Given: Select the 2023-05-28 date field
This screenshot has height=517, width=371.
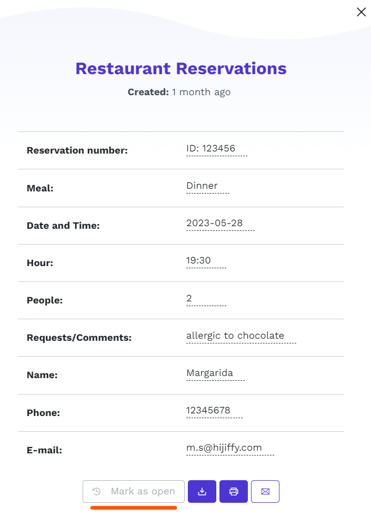Looking at the screenshot, I should 220,224.
